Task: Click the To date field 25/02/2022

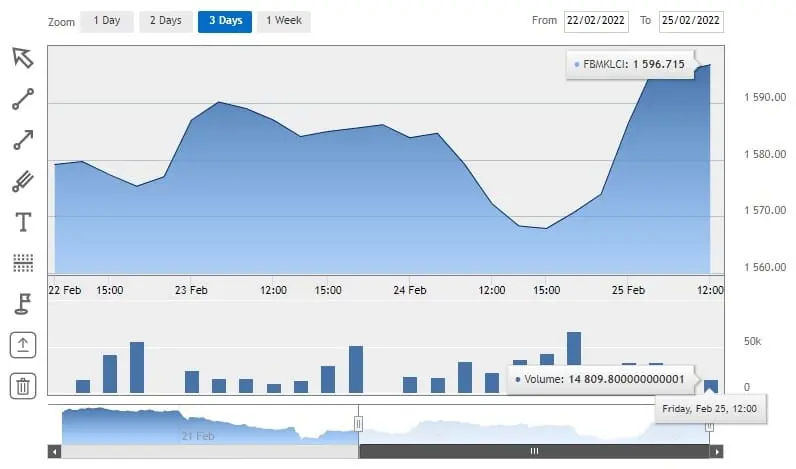Action: click(x=690, y=21)
